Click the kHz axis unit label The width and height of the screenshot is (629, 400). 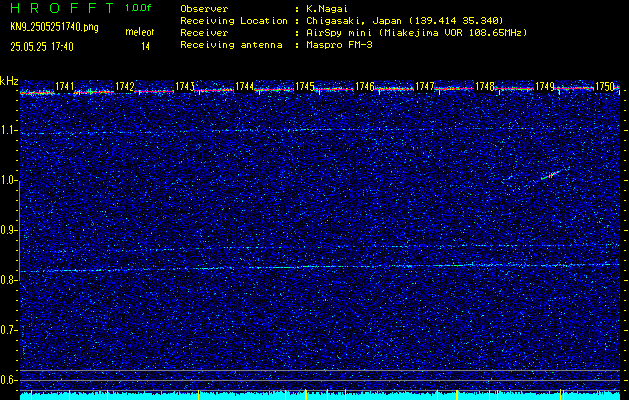point(9,81)
